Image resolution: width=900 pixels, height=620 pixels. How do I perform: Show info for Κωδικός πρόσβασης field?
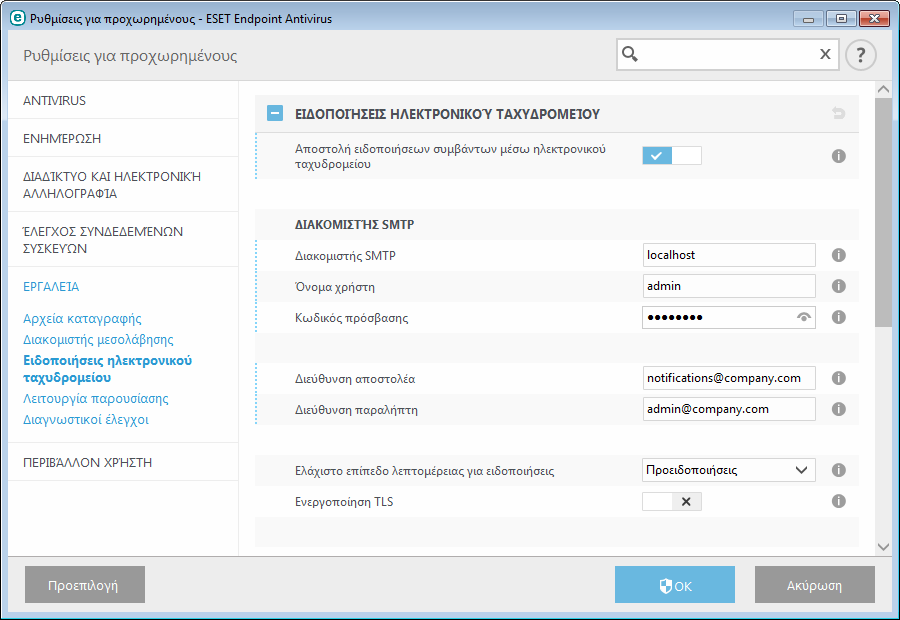[x=839, y=317]
